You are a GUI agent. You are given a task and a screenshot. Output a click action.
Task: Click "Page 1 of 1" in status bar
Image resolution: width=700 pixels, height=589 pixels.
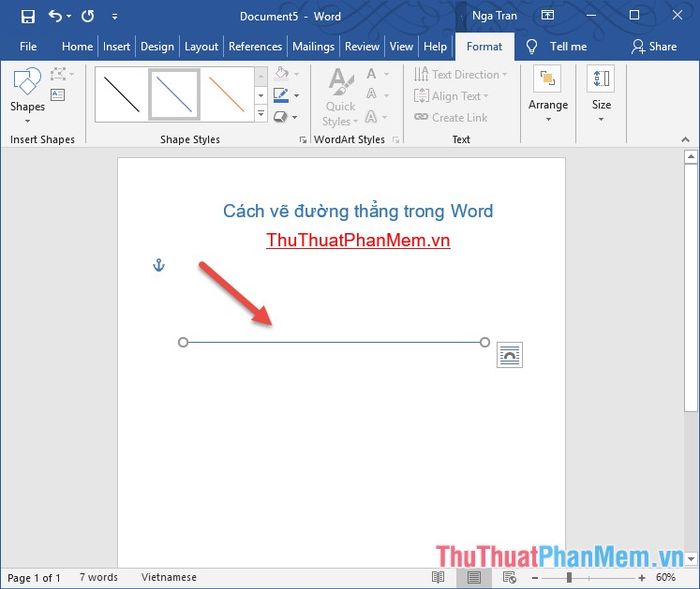coord(33,578)
